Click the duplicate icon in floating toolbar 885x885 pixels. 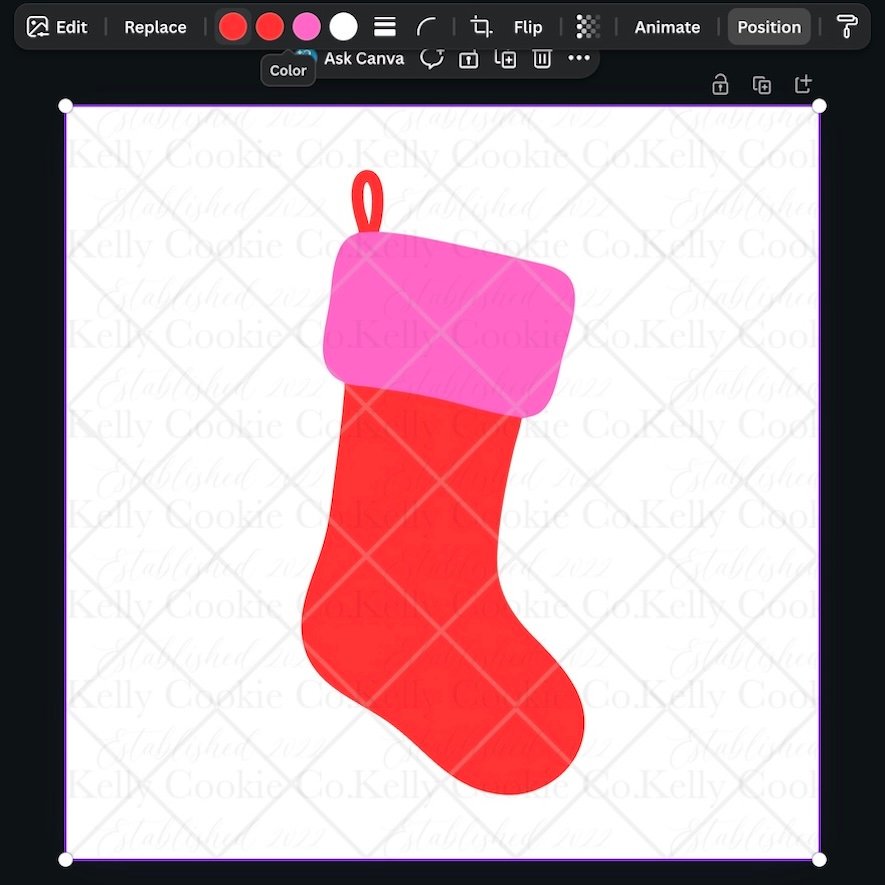point(506,59)
